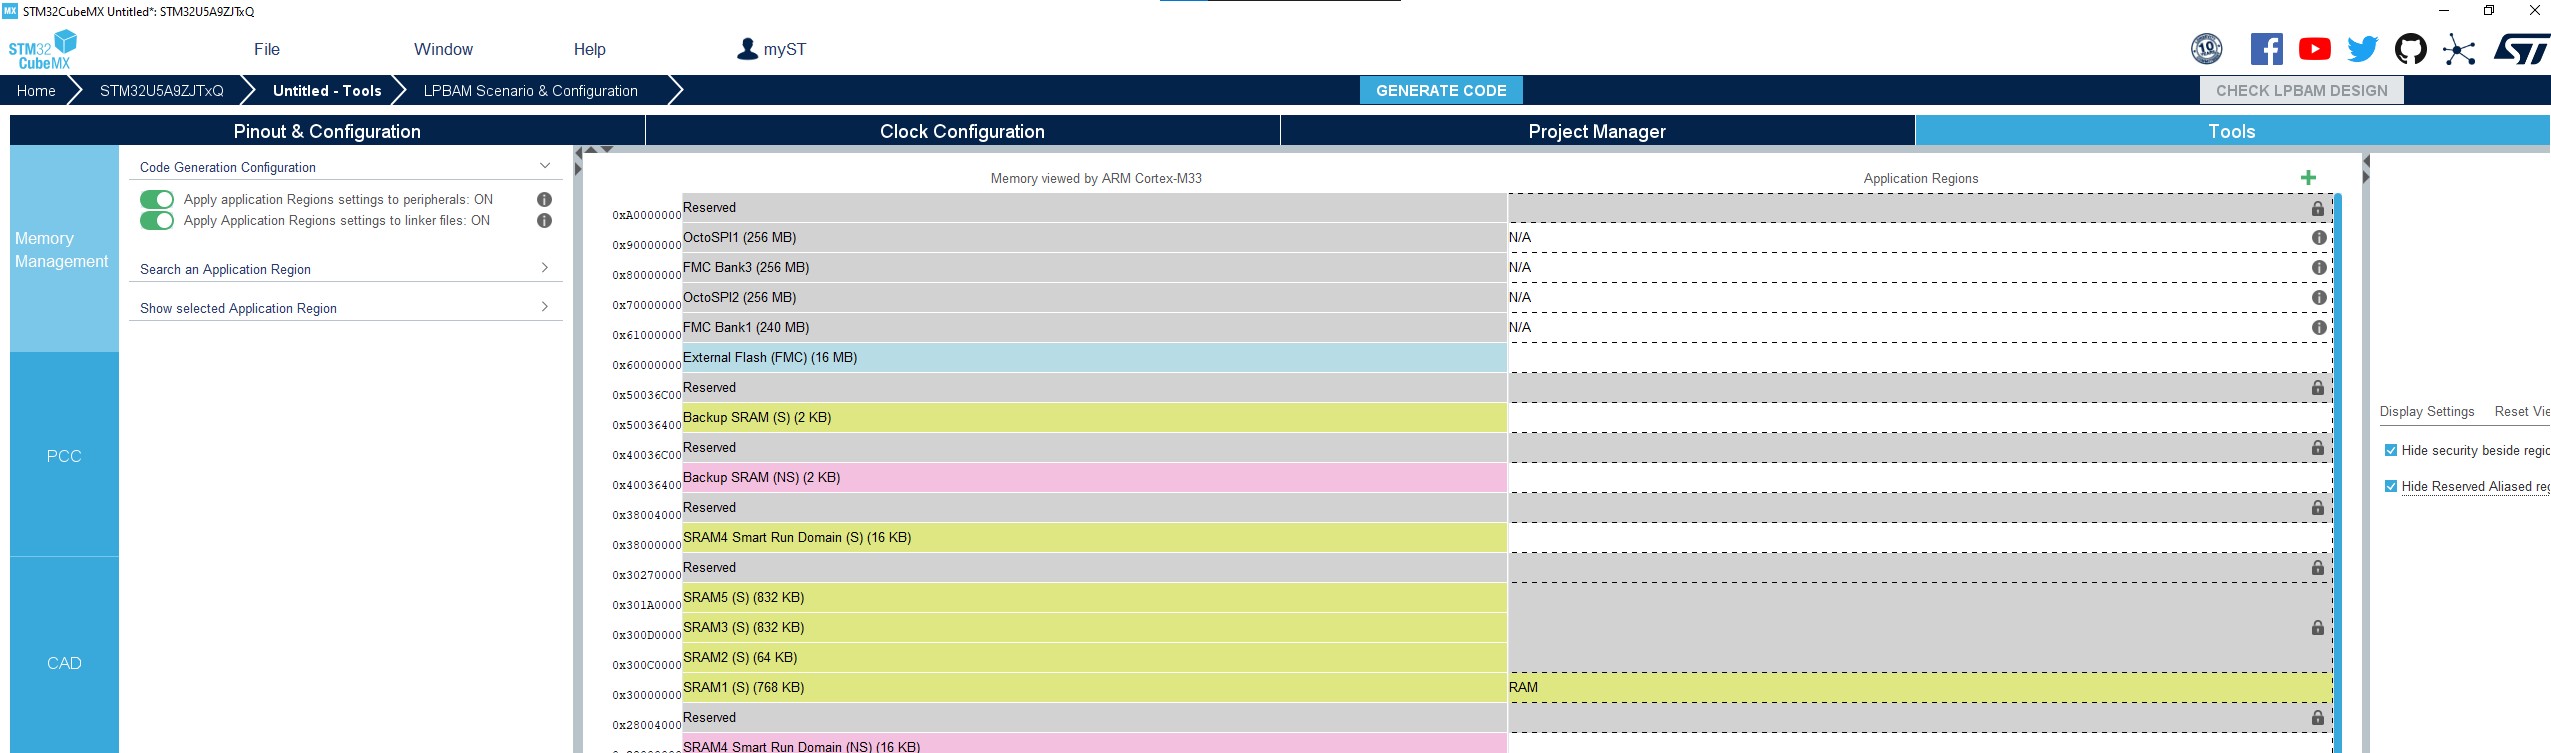Click the myST account label
The width and height of the screenshot is (2551, 753).
click(785, 49)
